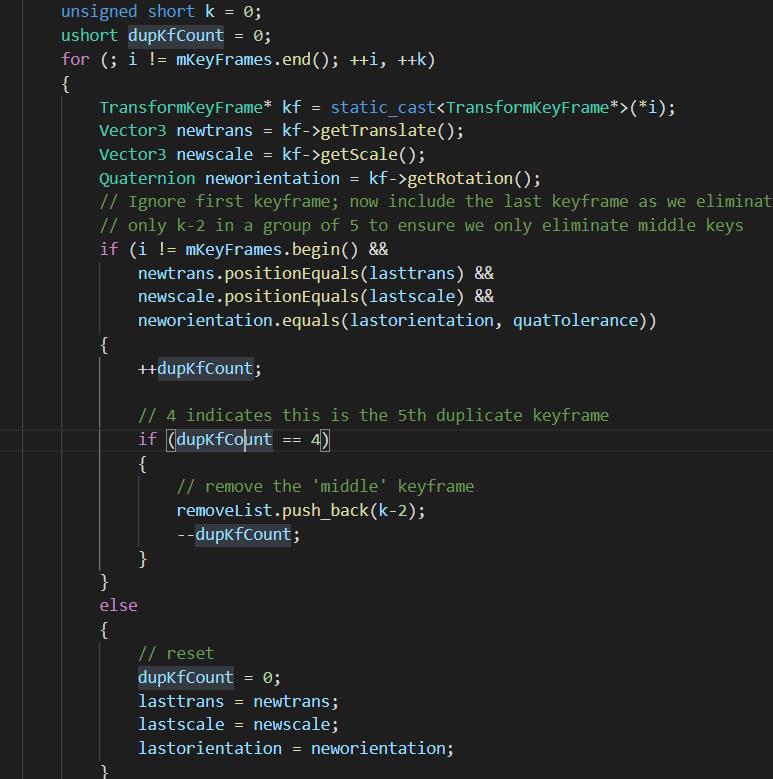Viewport: 773px width, 779px height.
Task: Click 'dupKfCount' in the '++dupKfCount;' line
Action: 205,369
